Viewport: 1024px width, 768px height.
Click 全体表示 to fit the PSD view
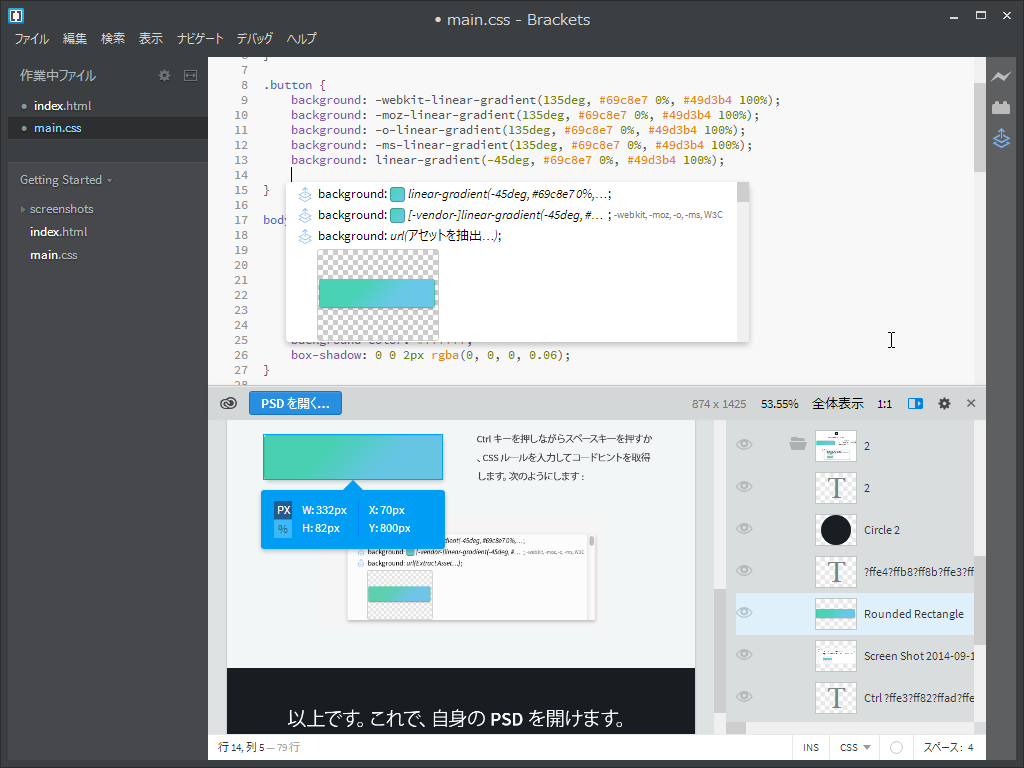pos(836,403)
